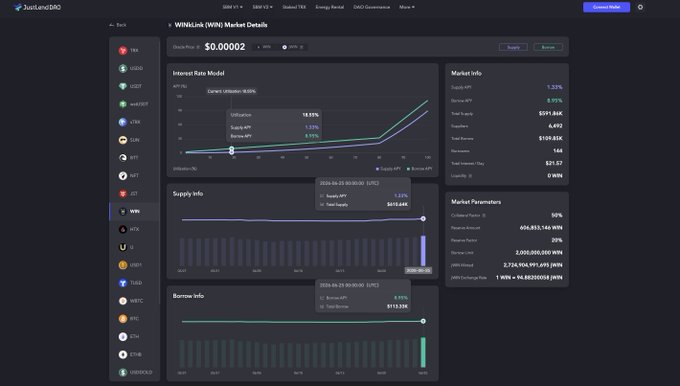This screenshot has height=386, width=680.
Task: Toggle Supply APY legend in rate chart
Action: pos(388,169)
